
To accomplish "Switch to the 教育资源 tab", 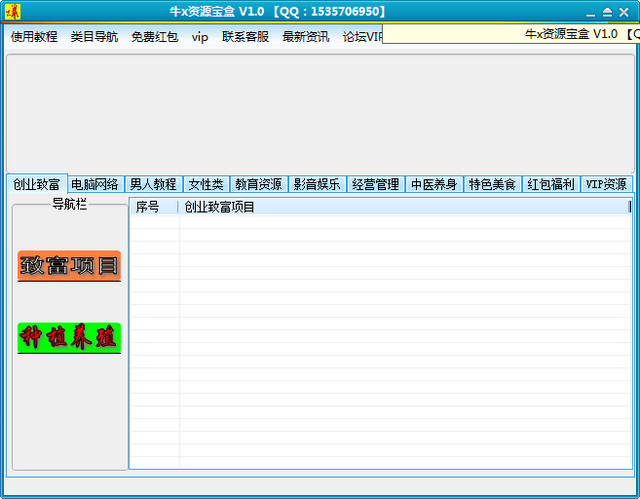I will coord(259,184).
